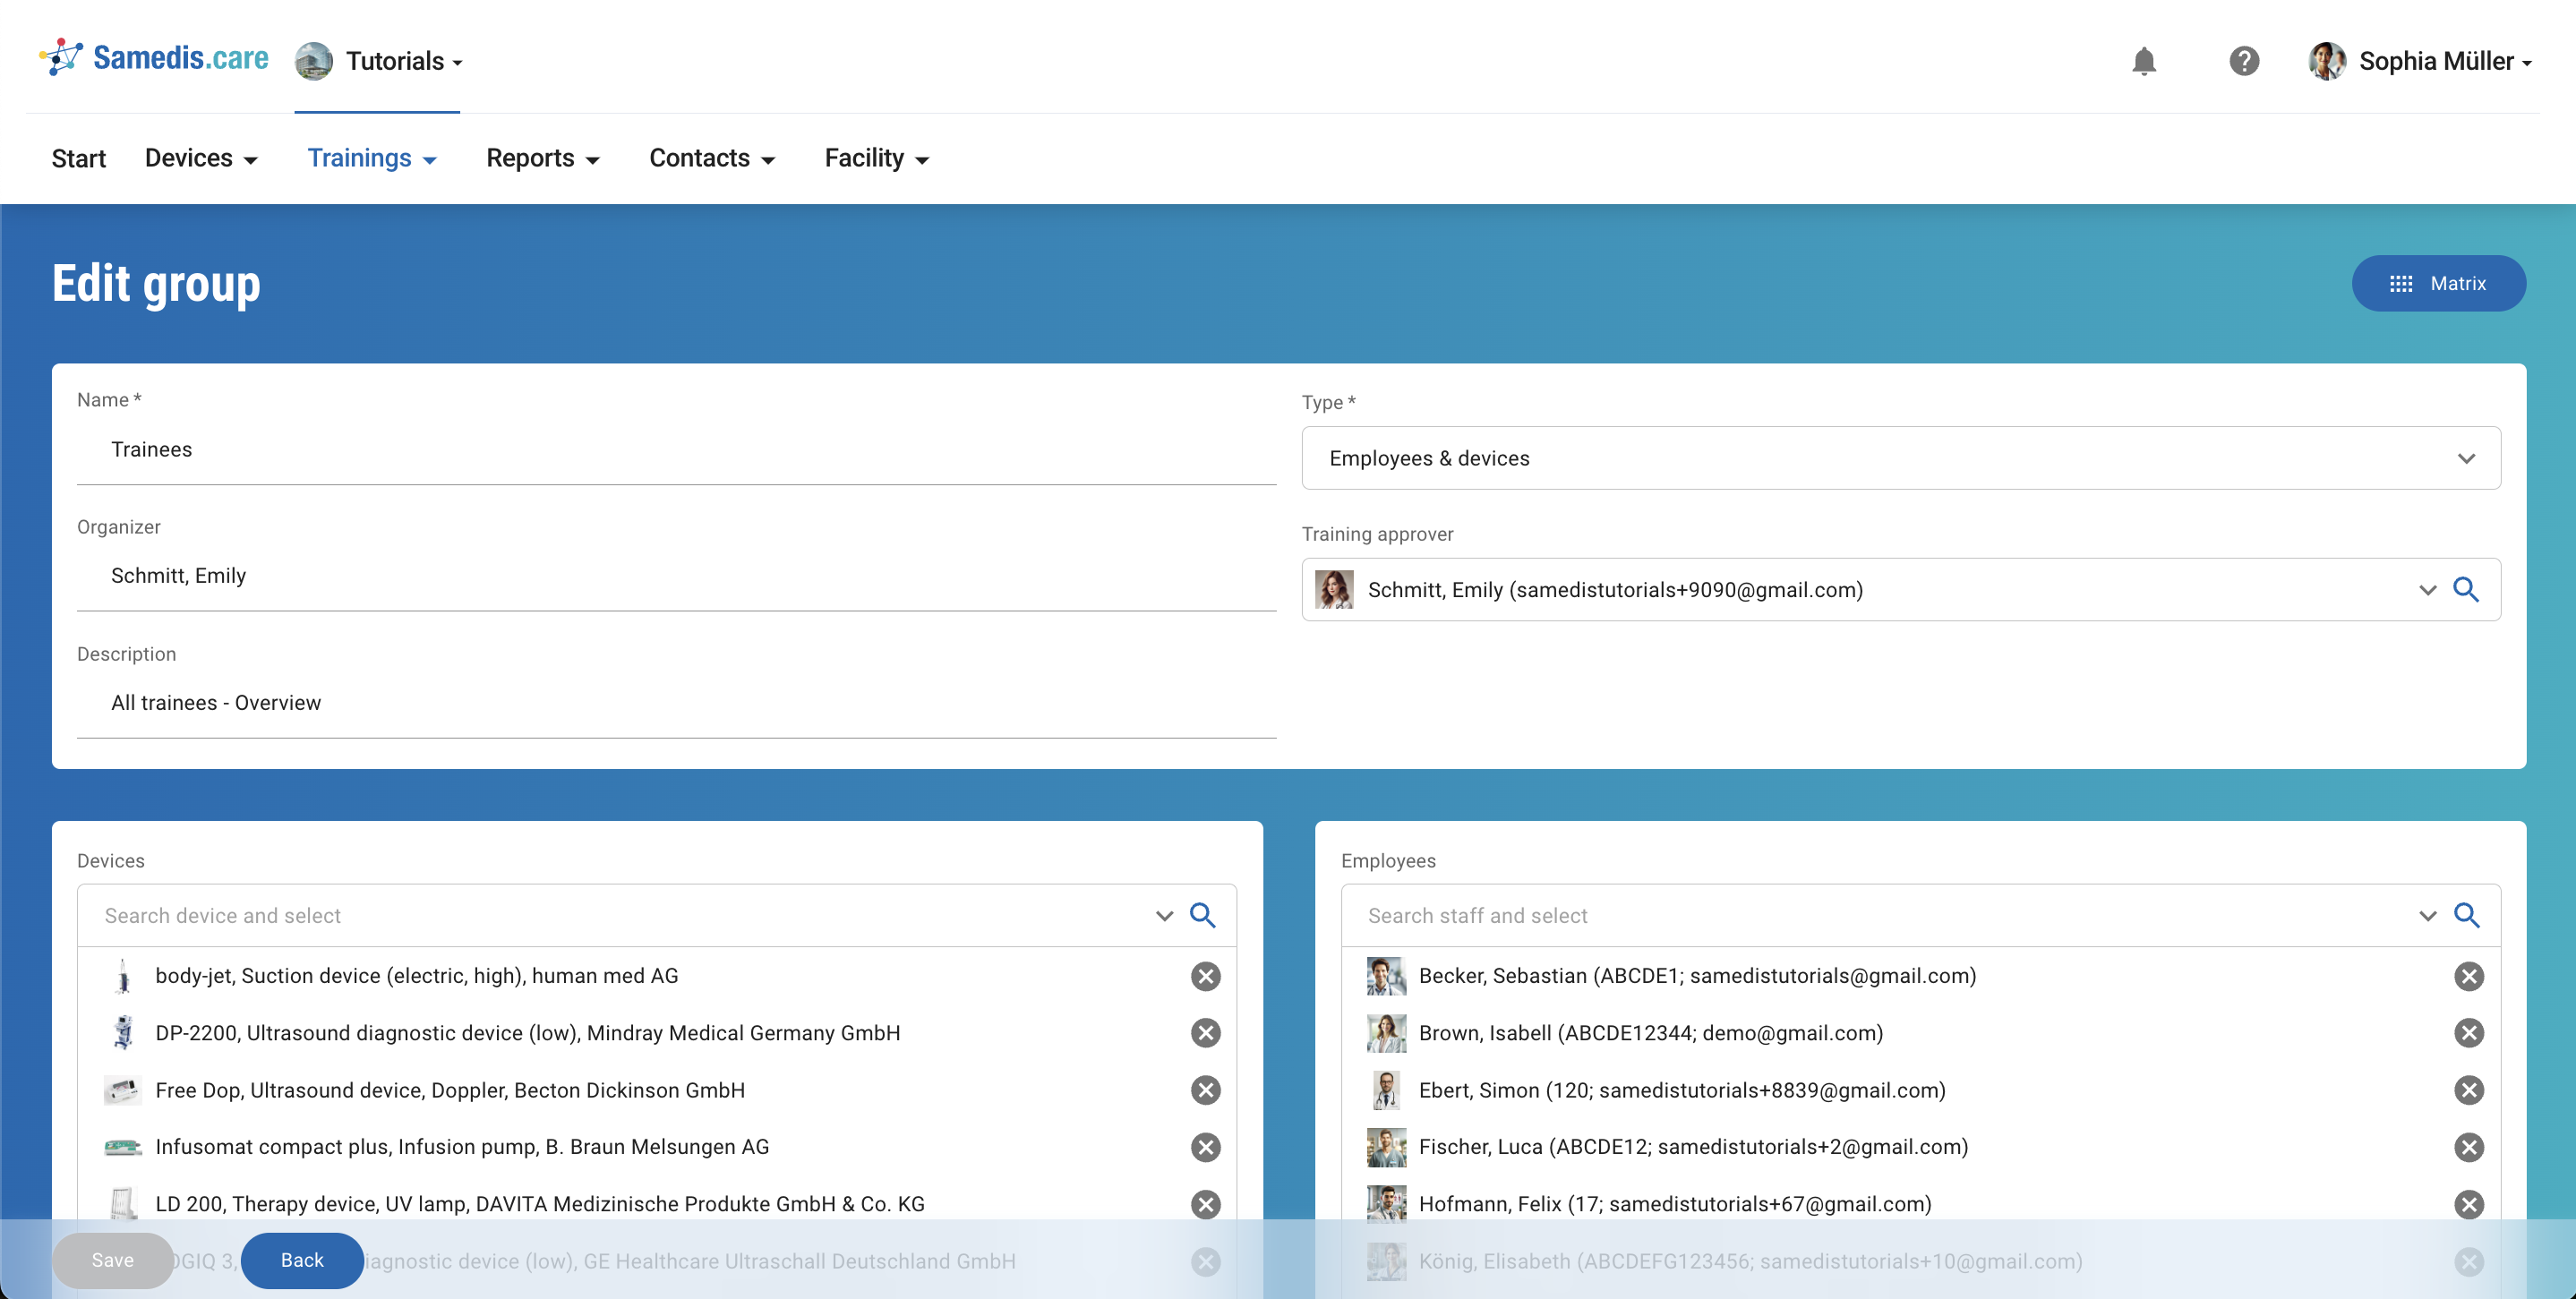Click the Samedis.care logo

(x=154, y=58)
